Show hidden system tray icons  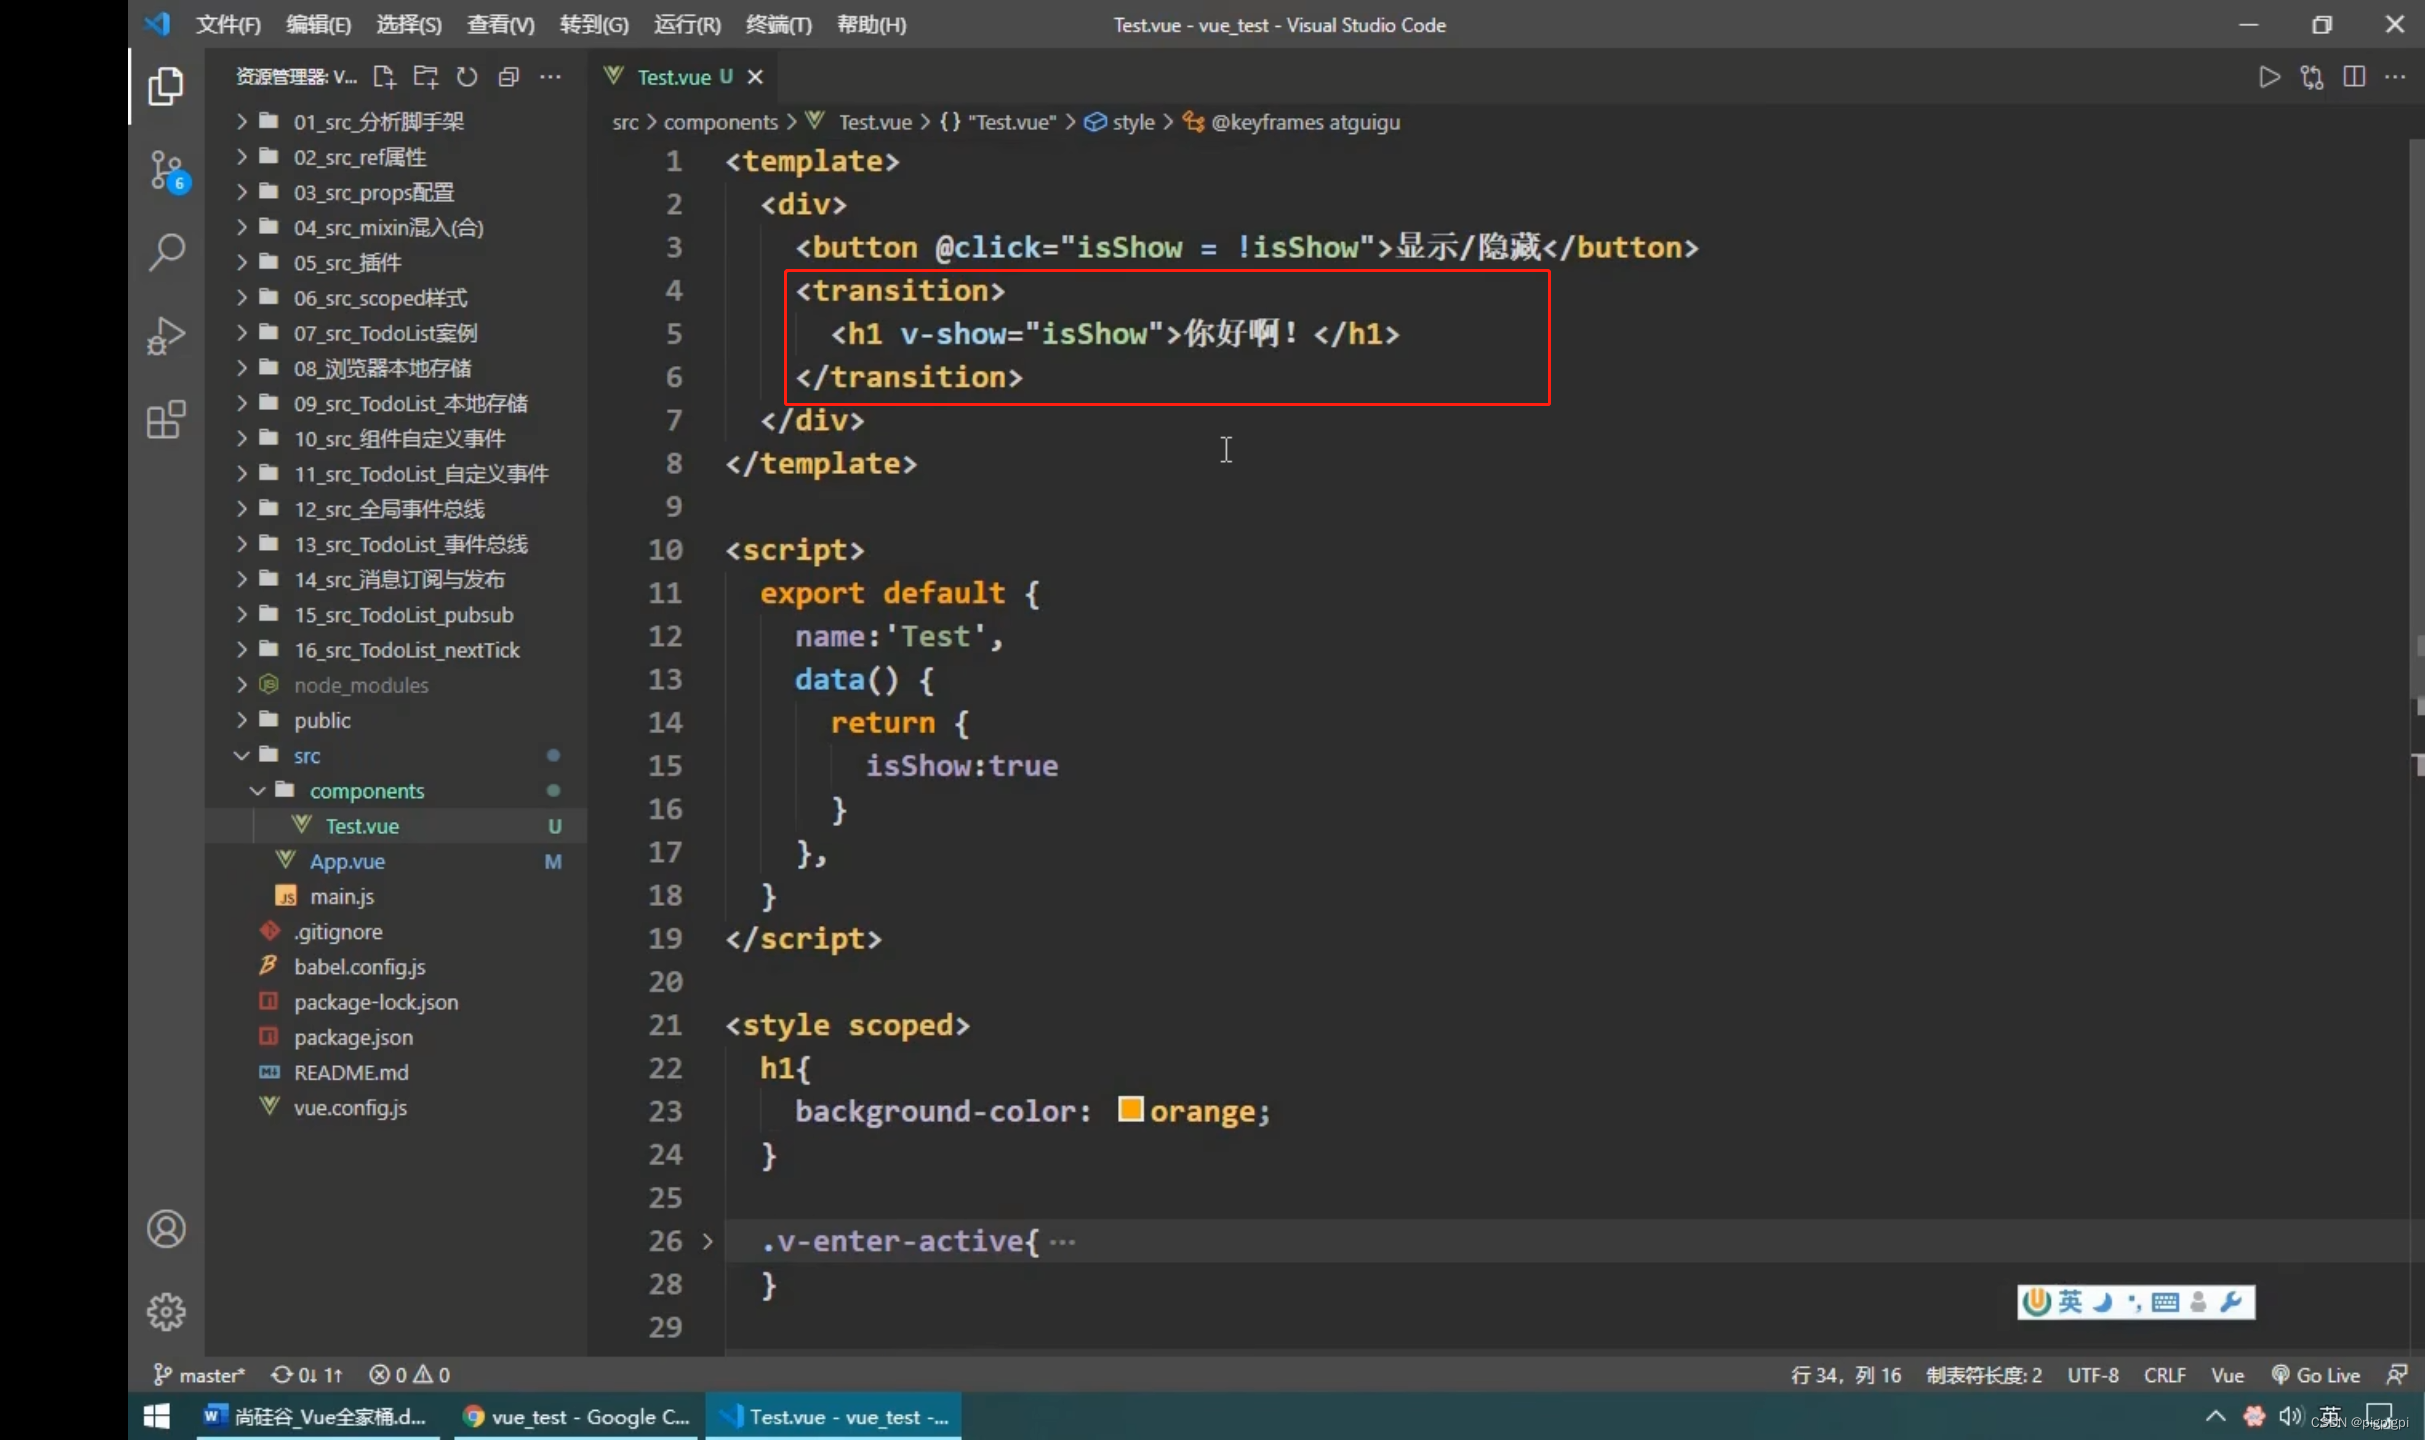tap(2215, 1416)
